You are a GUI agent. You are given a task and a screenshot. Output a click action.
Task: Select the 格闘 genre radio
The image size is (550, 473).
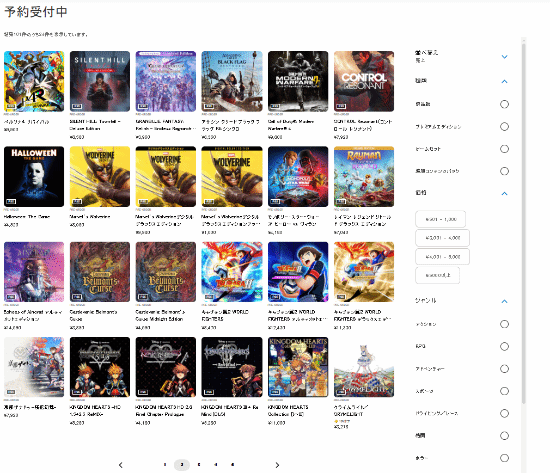tap(504, 436)
